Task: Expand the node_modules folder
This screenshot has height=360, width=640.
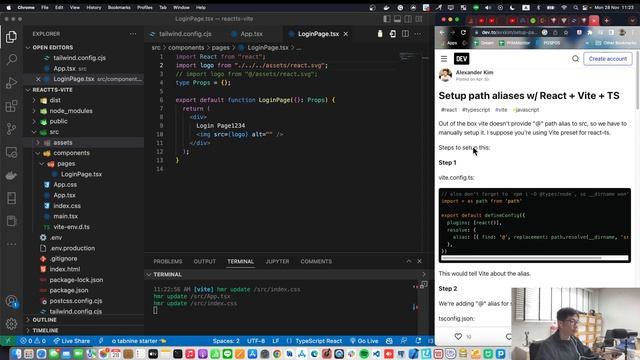Action: point(71,111)
